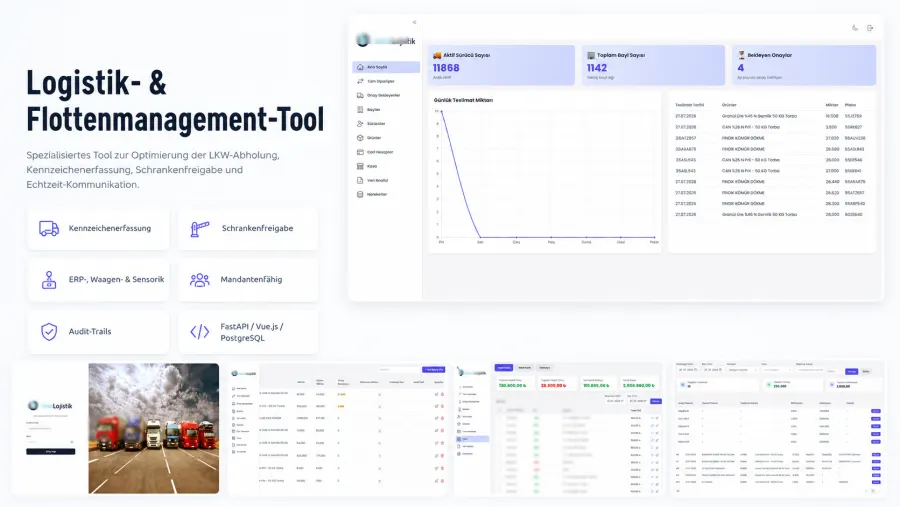Open Ana Sayfa home icon in sidebar
This screenshot has width=900, height=507.
[360, 67]
